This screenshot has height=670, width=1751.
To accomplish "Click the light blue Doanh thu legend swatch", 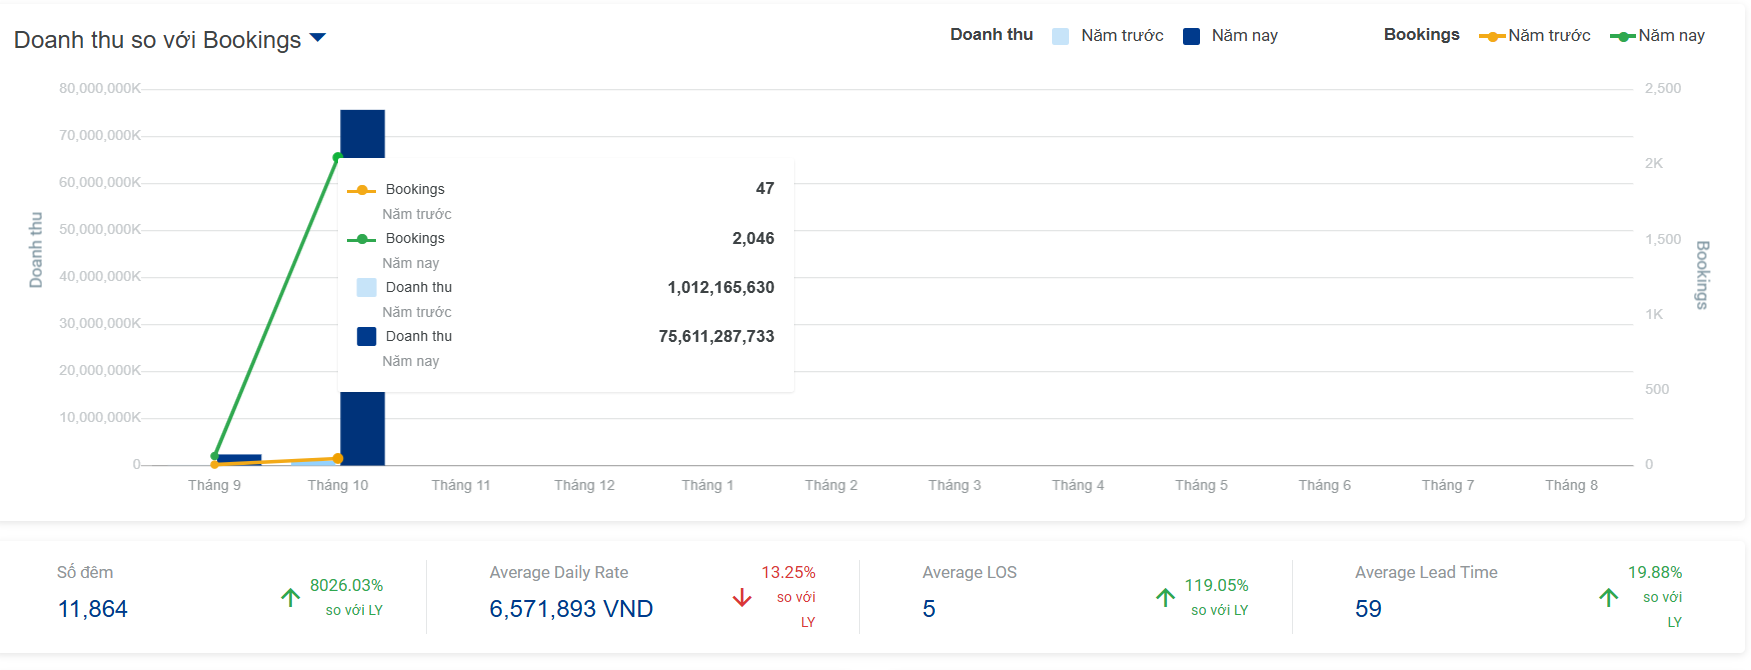I will pos(1061,36).
